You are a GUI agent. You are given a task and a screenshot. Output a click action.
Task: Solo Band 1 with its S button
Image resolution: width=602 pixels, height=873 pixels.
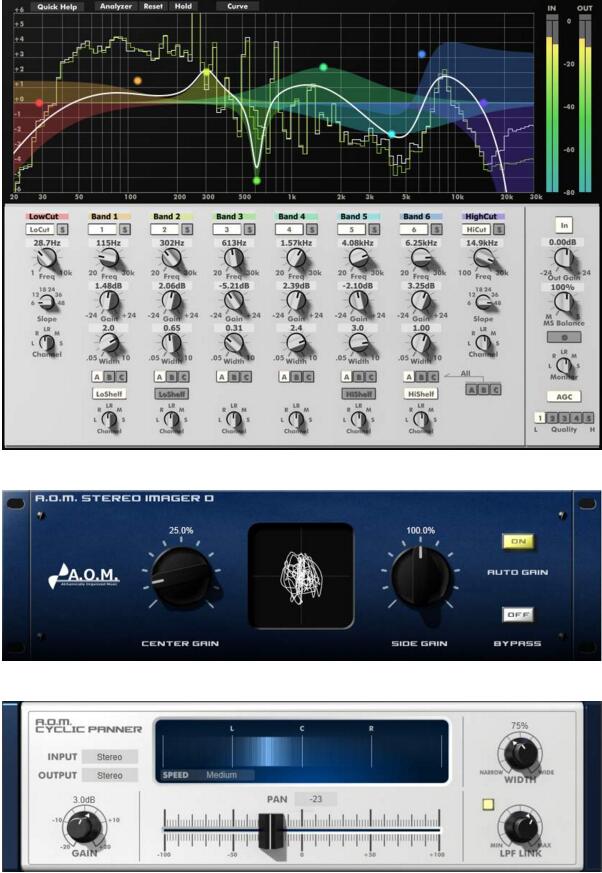pyautogui.click(x=124, y=229)
